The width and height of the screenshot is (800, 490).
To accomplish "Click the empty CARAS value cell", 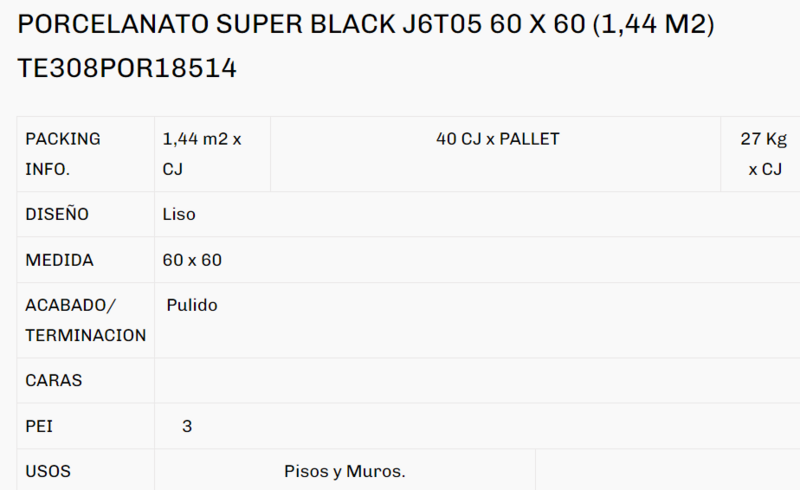I will (478, 380).
